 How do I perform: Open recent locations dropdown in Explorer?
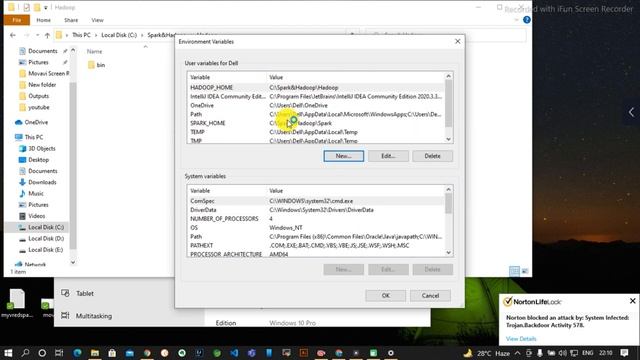pos(38,35)
